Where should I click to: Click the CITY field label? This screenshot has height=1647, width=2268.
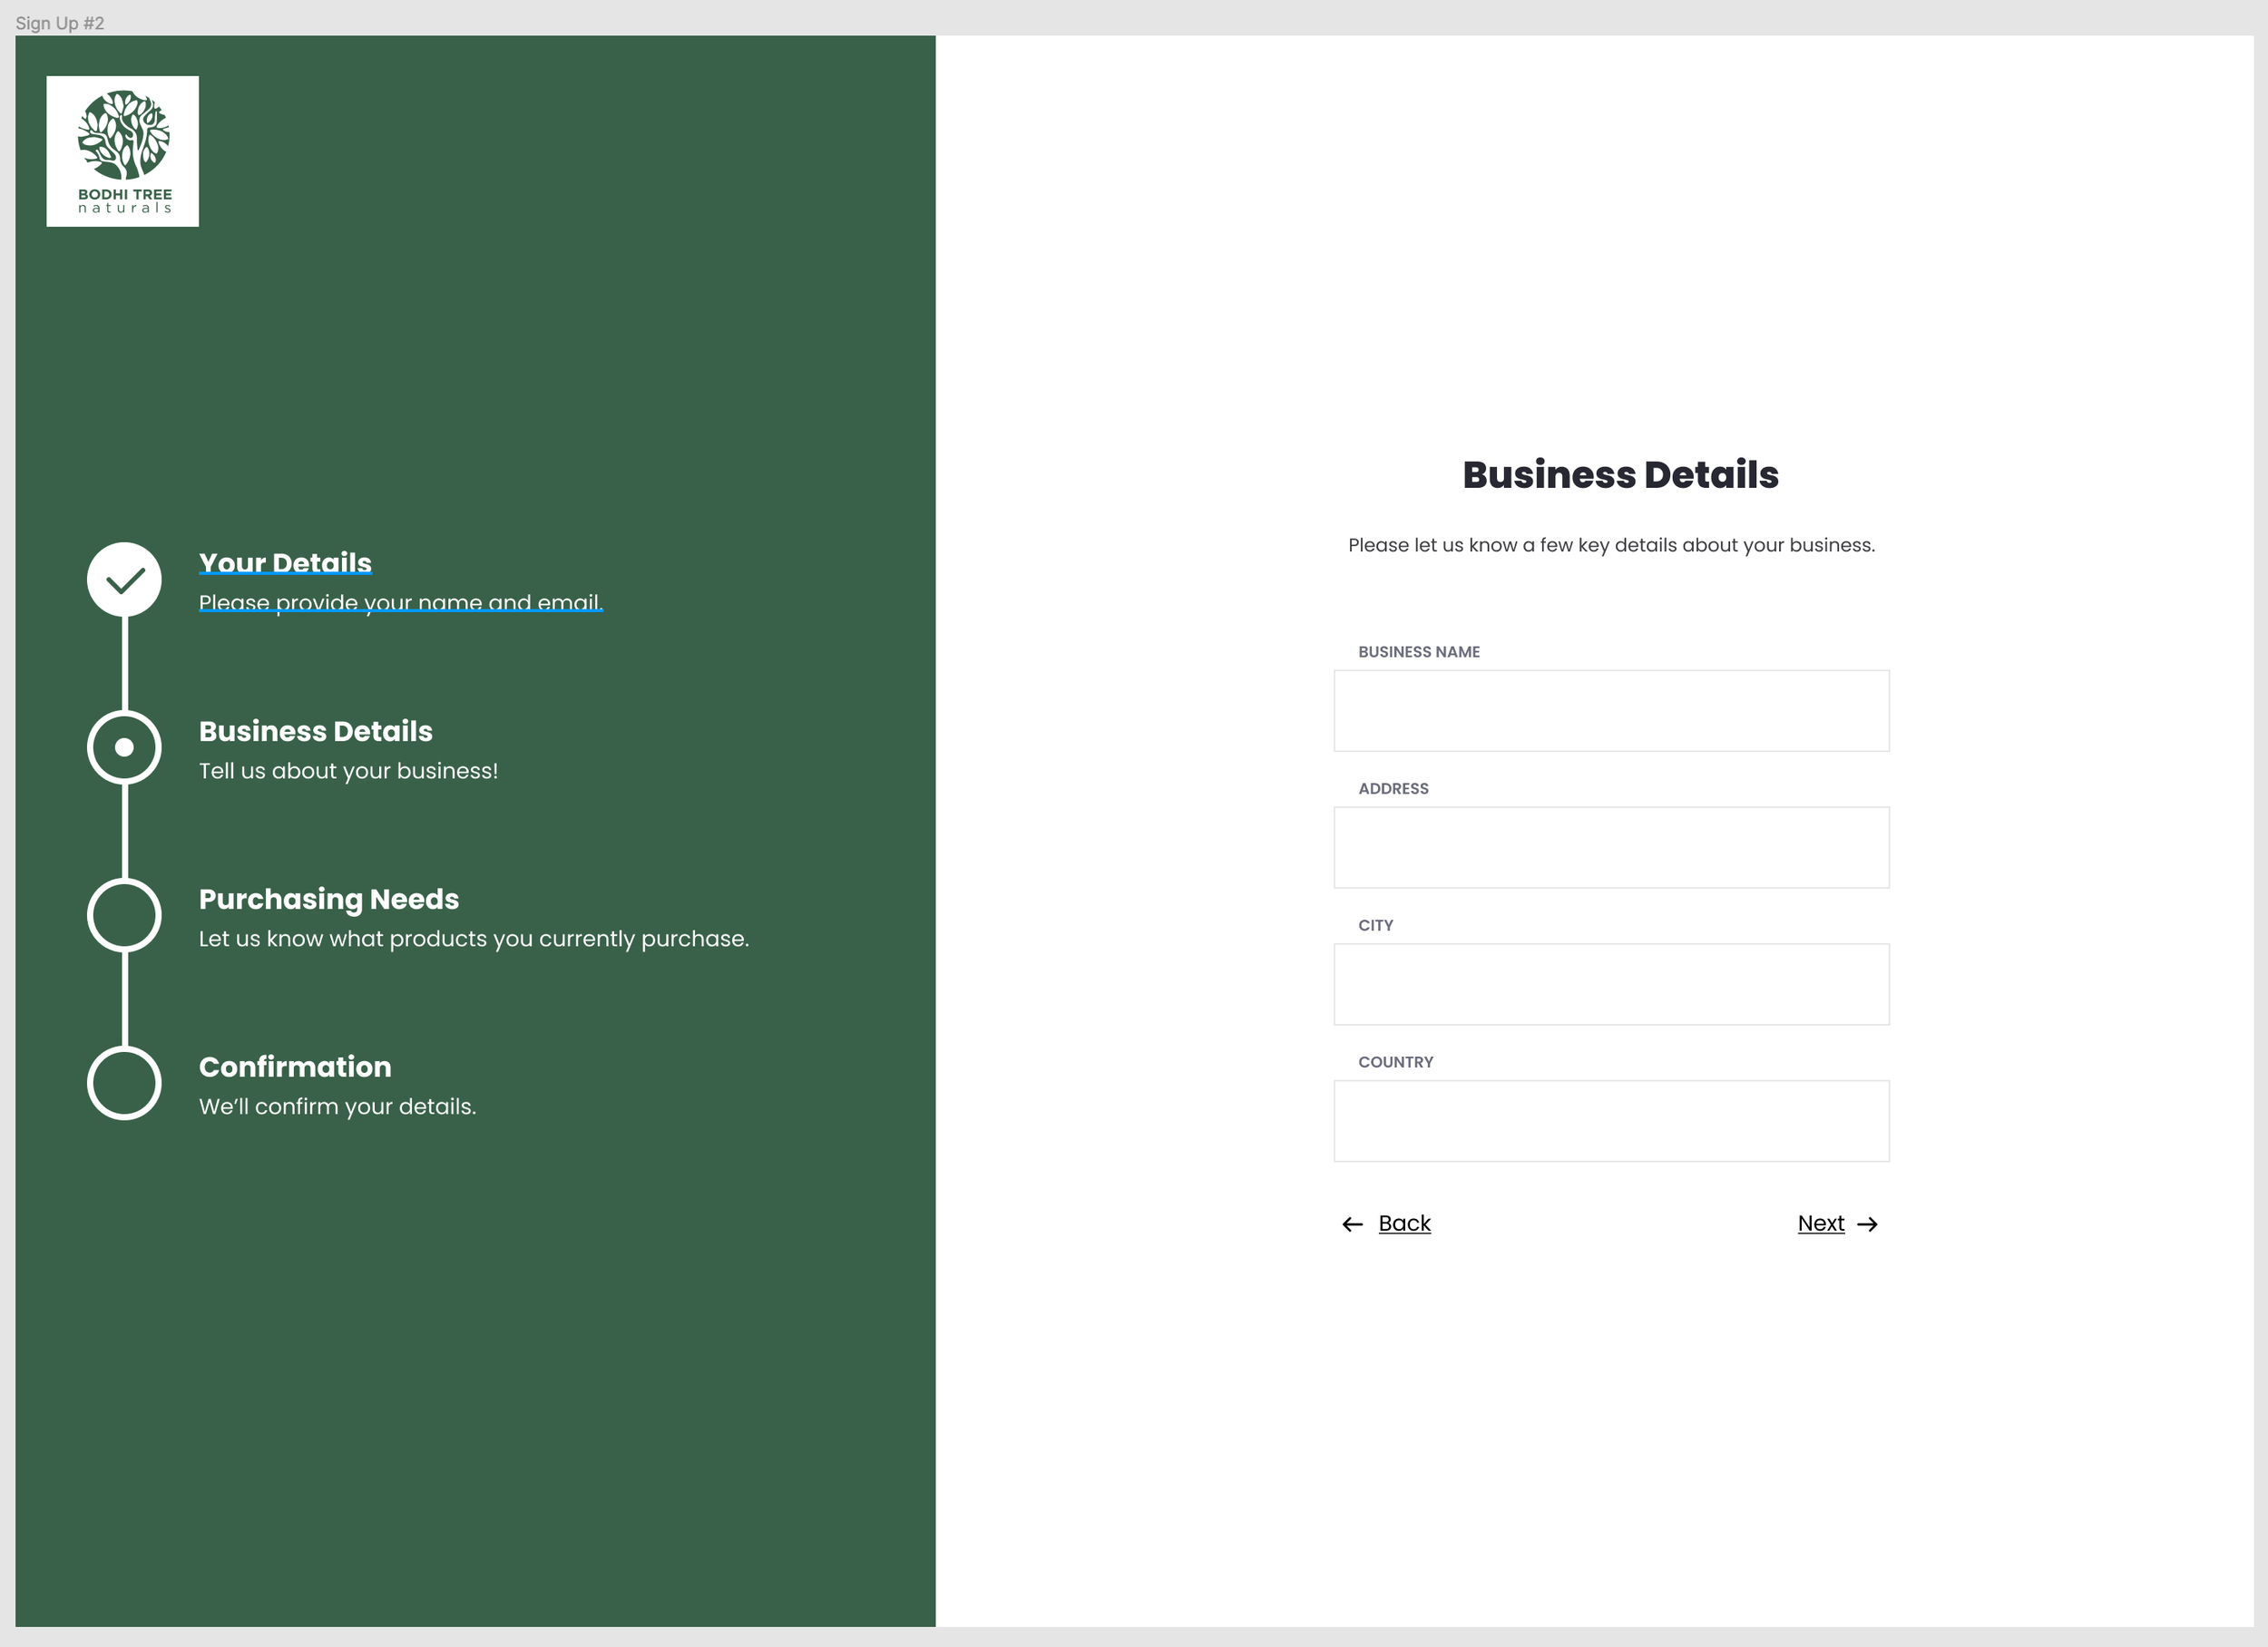[x=1375, y=926]
